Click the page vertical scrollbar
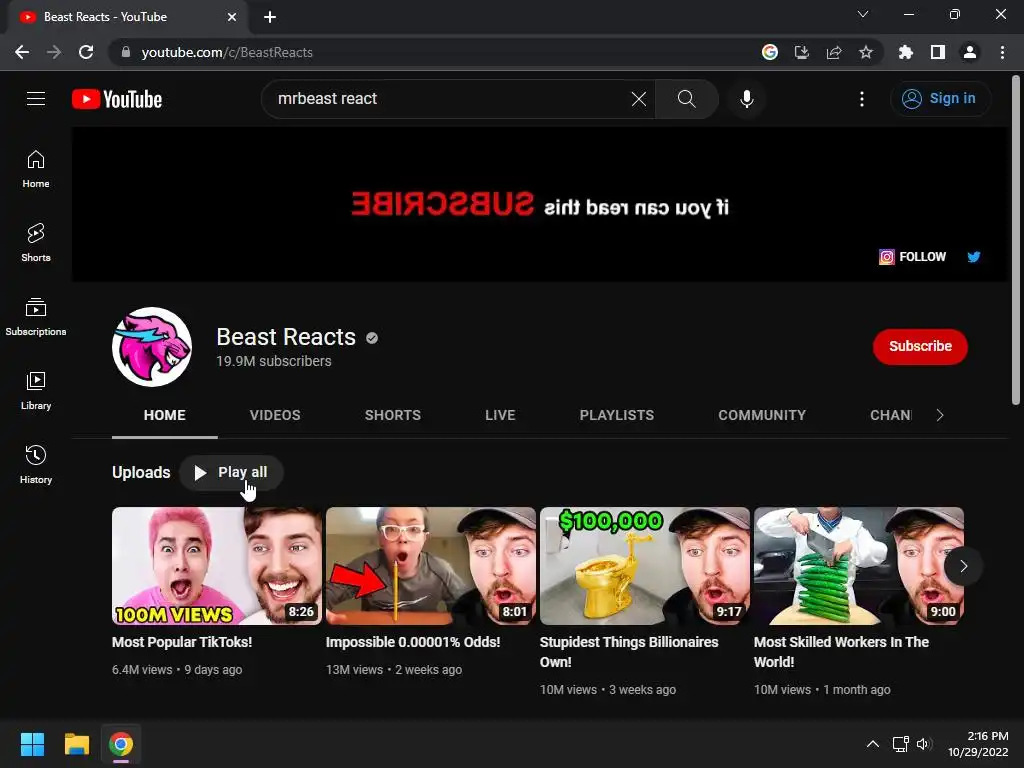The width and height of the screenshot is (1024, 768). point(1016,240)
